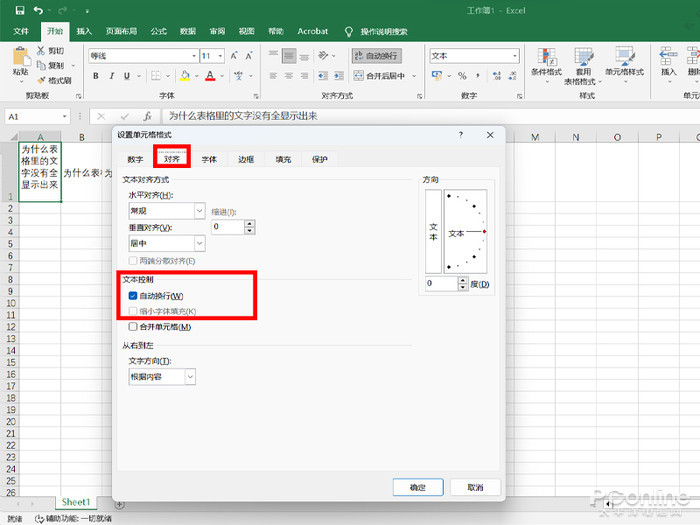The height and width of the screenshot is (525, 700).
Task: Click the Paste icon in the clipboard group
Action: (21, 56)
